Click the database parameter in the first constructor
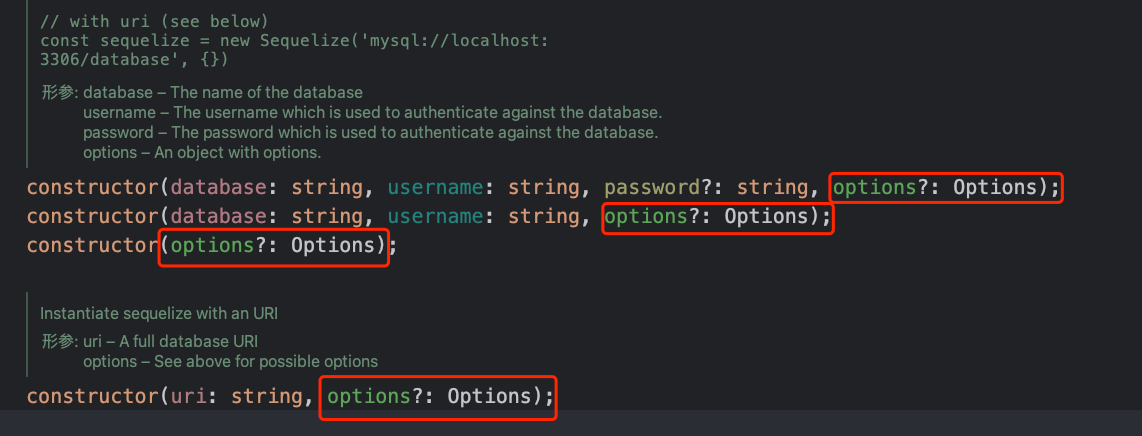The width and height of the screenshot is (1142, 436). (214, 188)
